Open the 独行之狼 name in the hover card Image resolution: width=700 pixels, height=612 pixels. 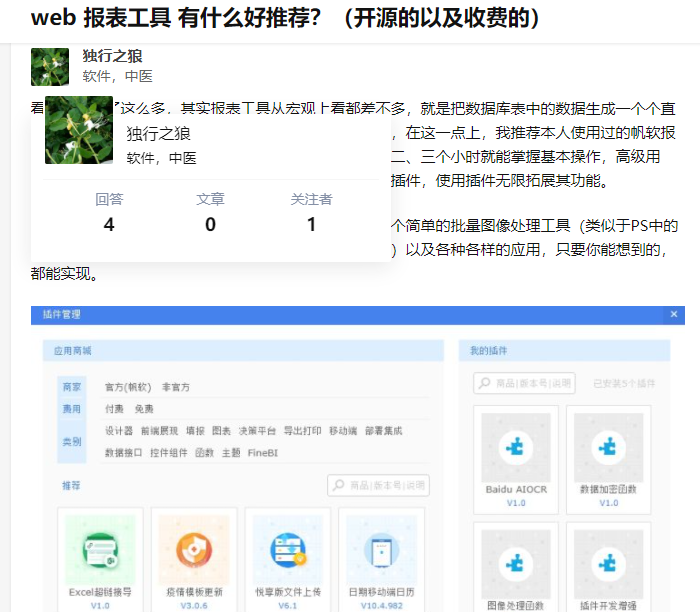pyautogui.click(x=158, y=134)
